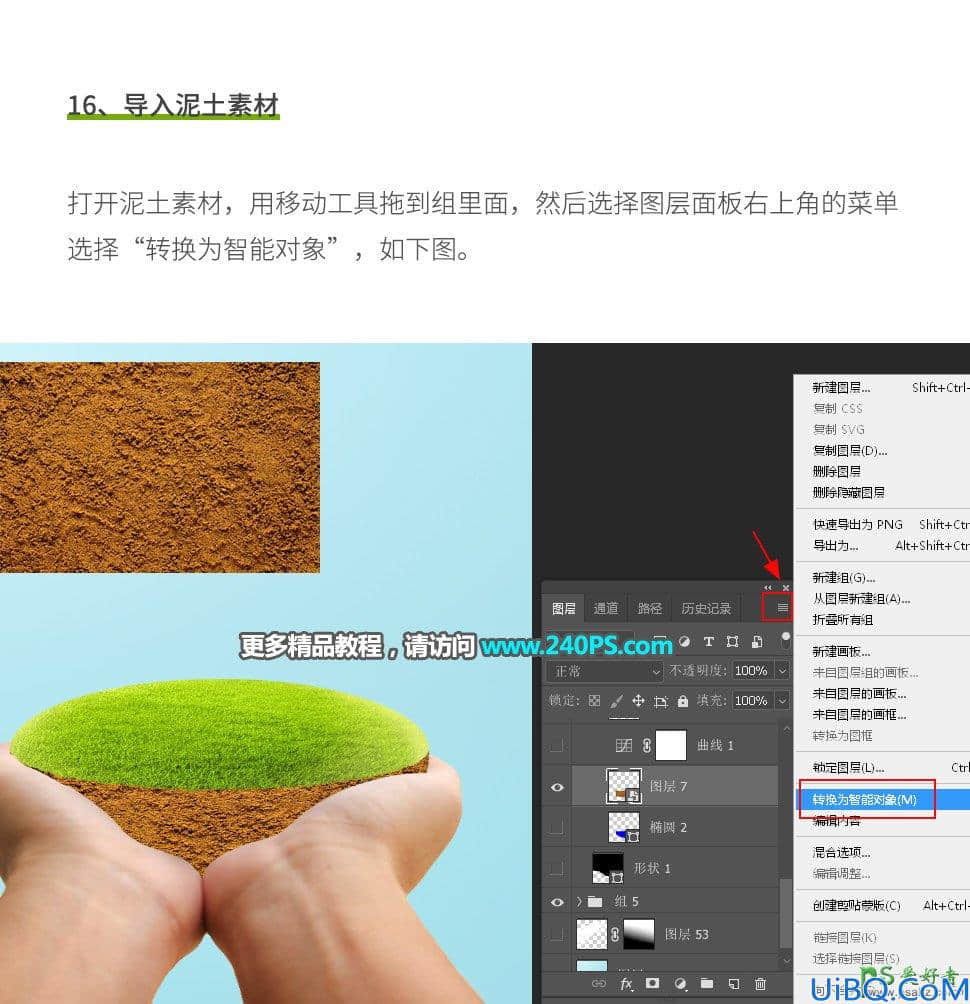Screen dimensions: 970x1004
Task: Click the type layer filter icon
Action: pos(708,642)
